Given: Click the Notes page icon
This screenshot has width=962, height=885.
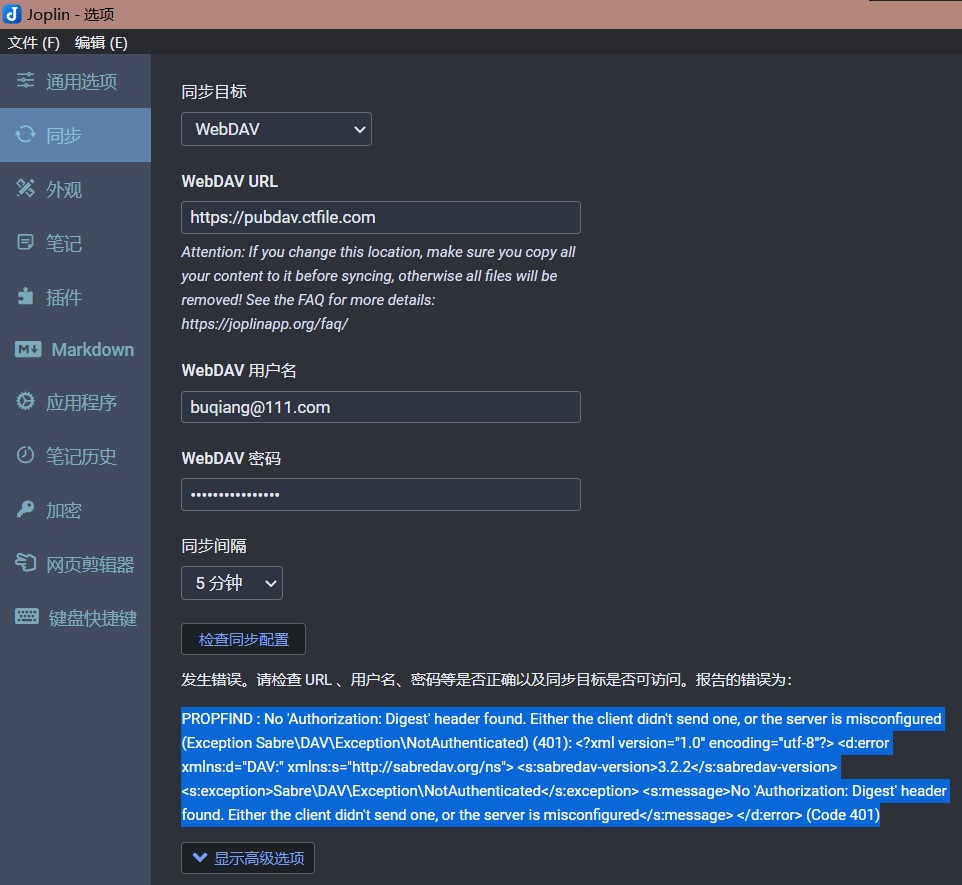Looking at the screenshot, I should pyautogui.click(x=25, y=242).
